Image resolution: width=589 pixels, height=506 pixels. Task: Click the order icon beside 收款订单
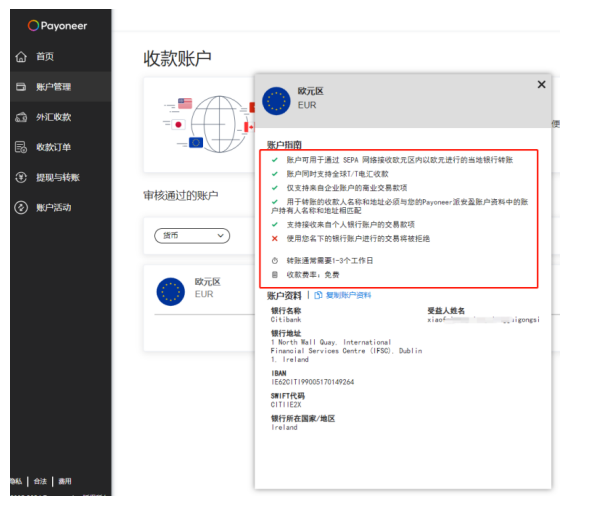[x=21, y=147]
